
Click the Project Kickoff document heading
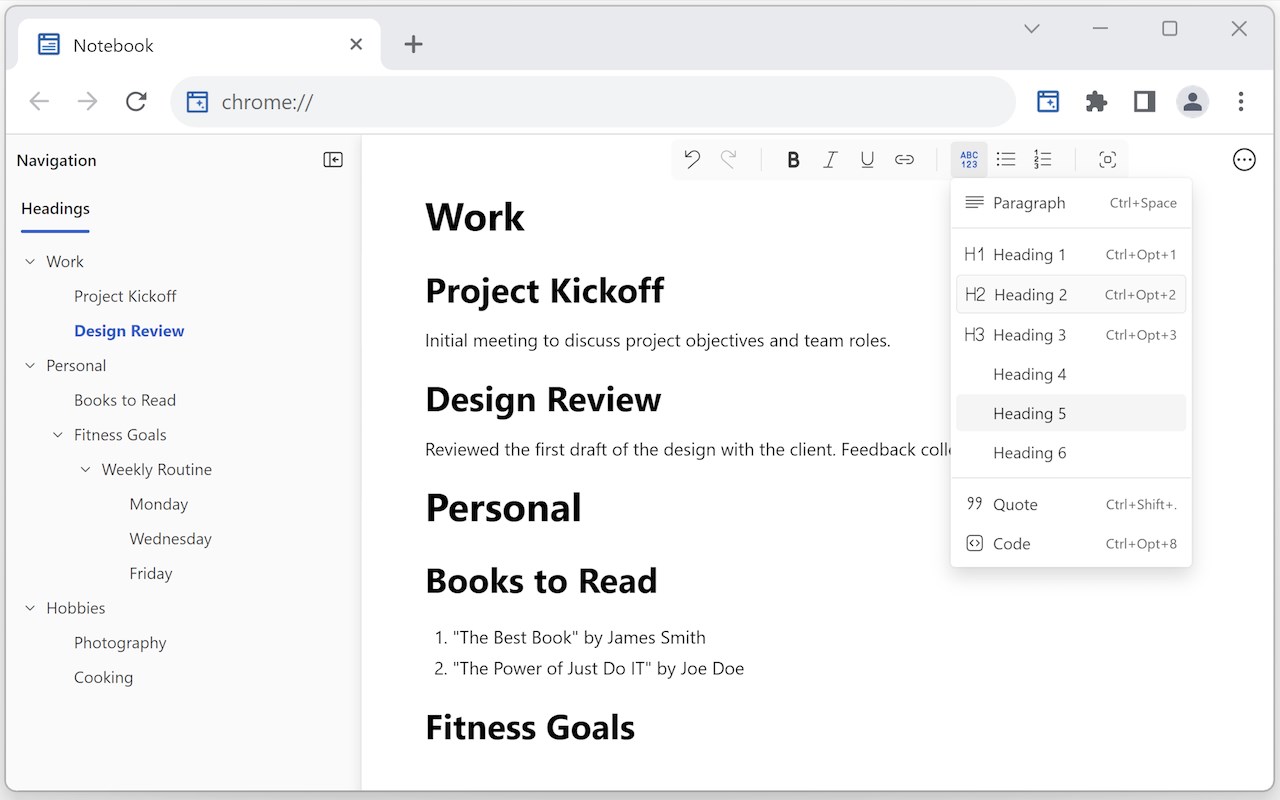pyautogui.click(x=545, y=291)
